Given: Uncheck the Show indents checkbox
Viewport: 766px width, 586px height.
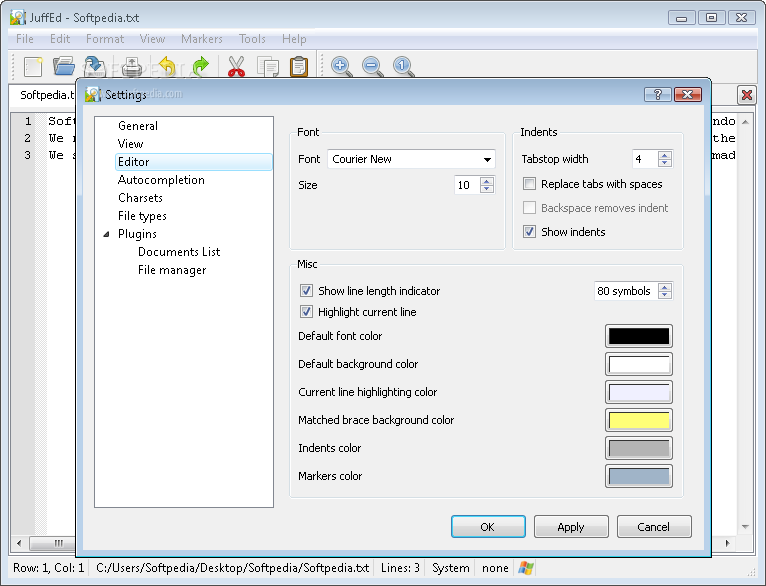Looking at the screenshot, I should (x=529, y=231).
